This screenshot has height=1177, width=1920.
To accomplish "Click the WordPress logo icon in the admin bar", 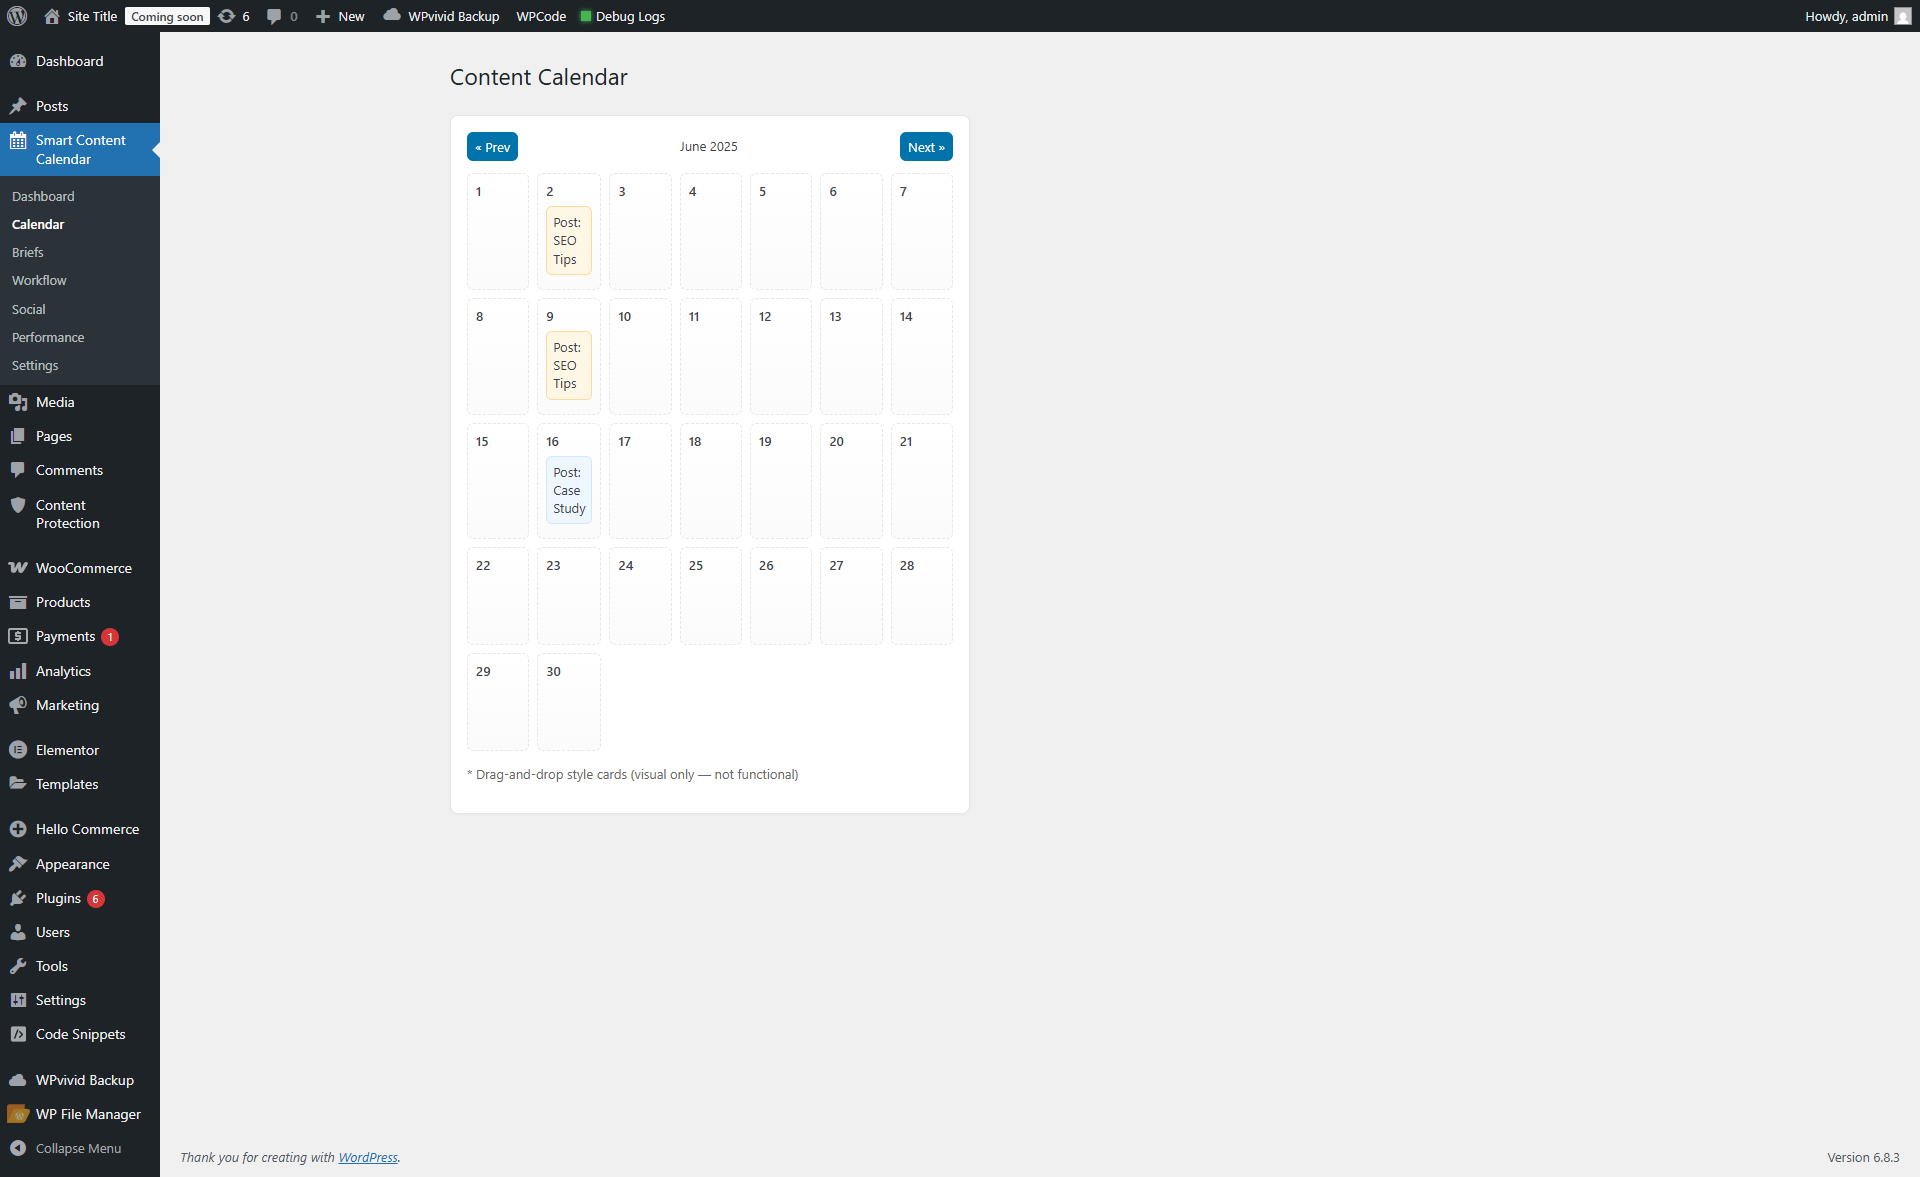I will tap(17, 16).
